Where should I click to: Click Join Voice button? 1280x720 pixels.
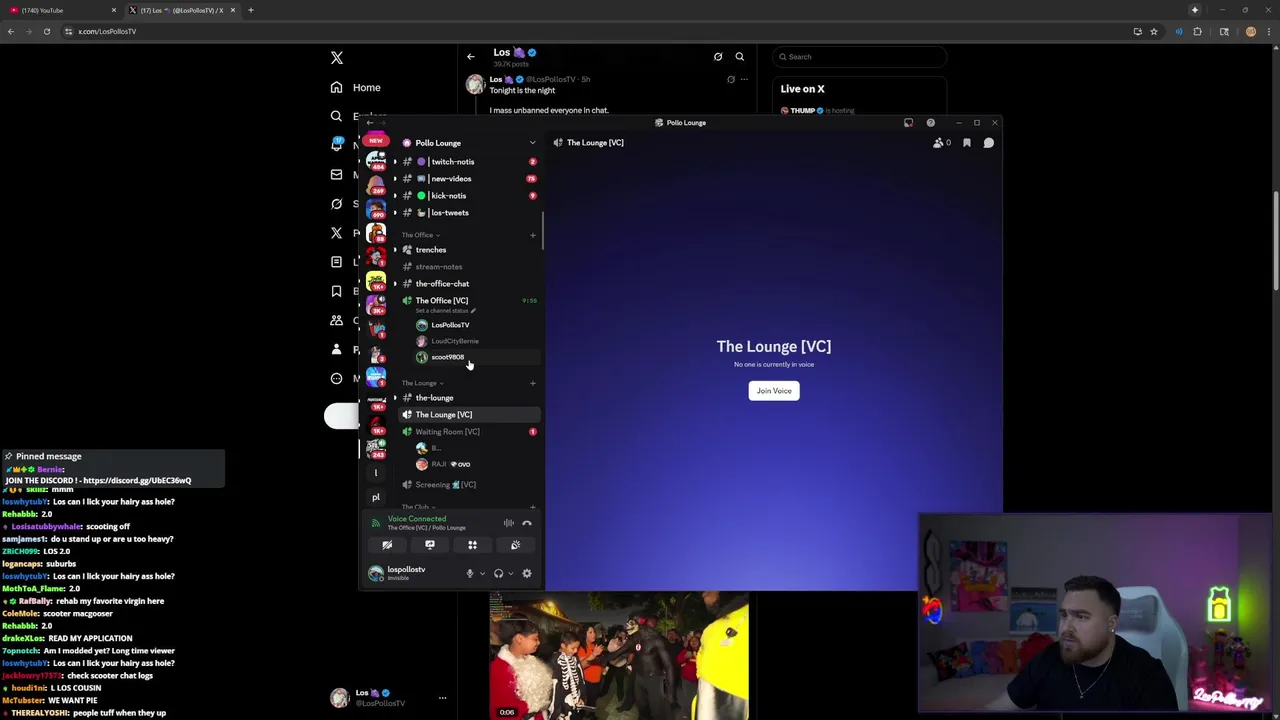click(774, 391)
